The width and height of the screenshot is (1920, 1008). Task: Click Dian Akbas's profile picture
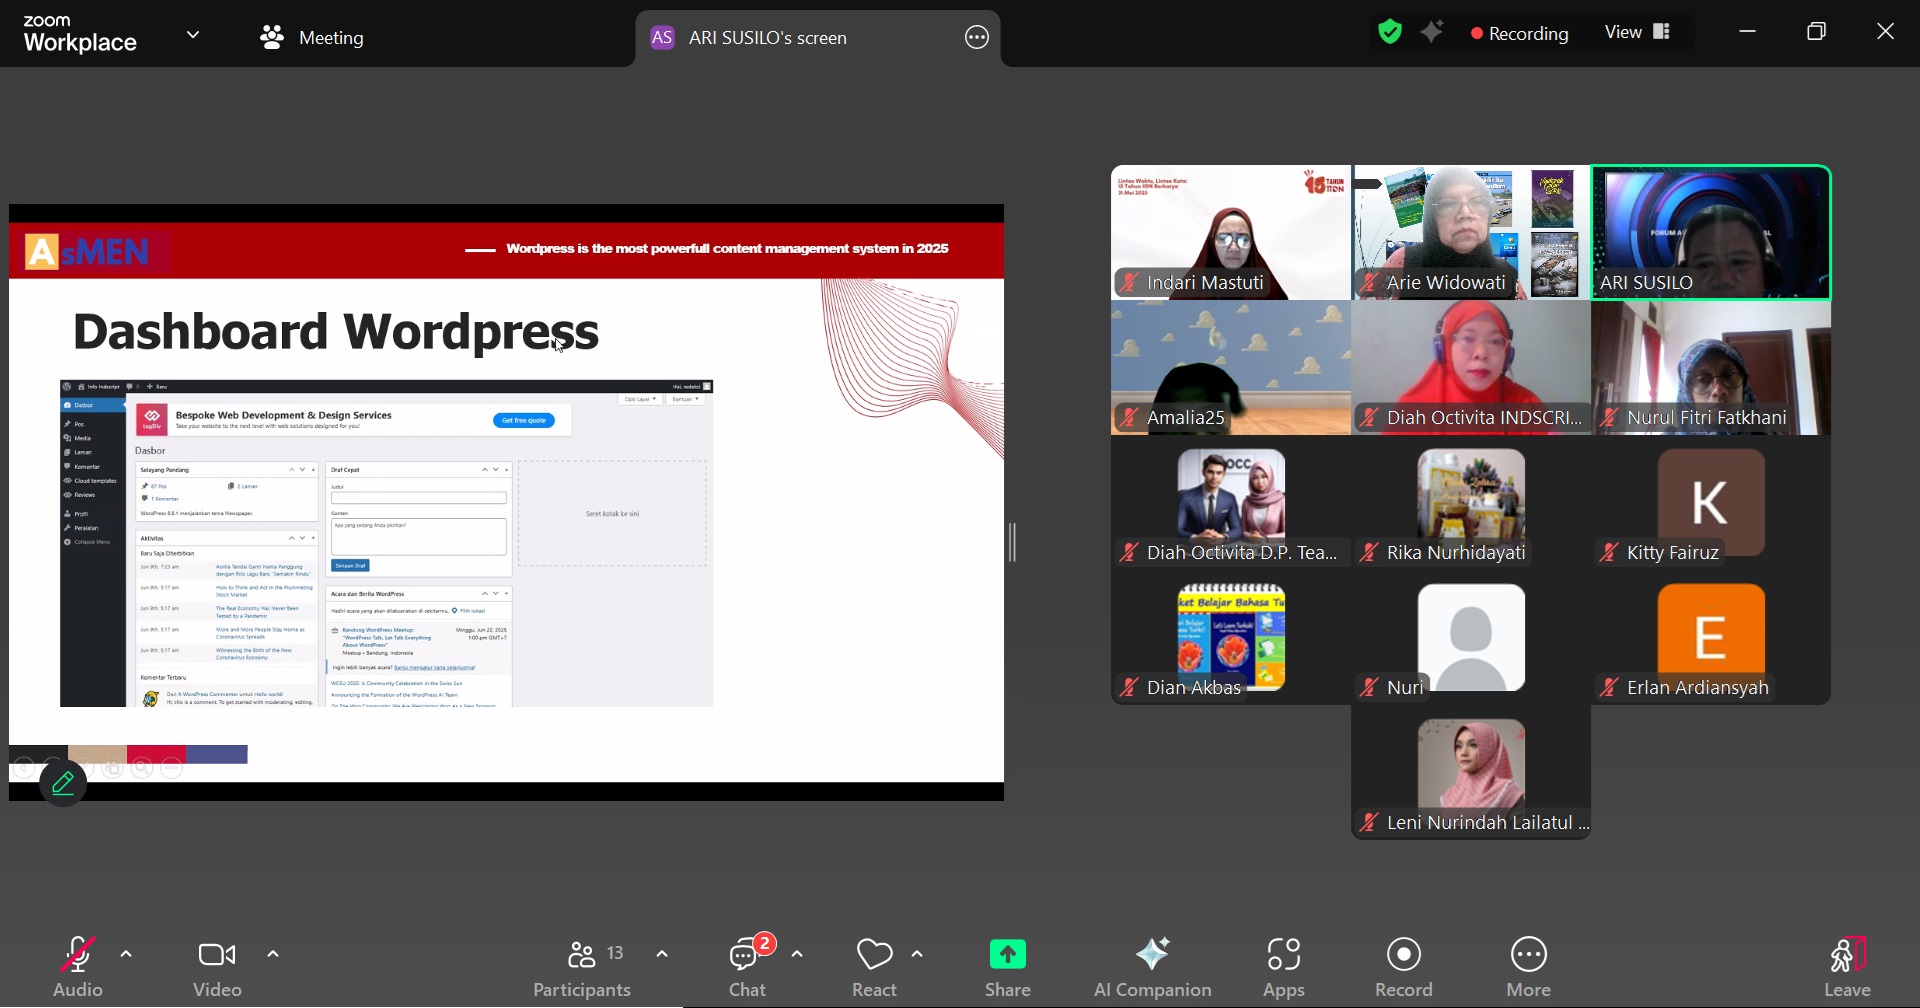tap(1231, 636)
